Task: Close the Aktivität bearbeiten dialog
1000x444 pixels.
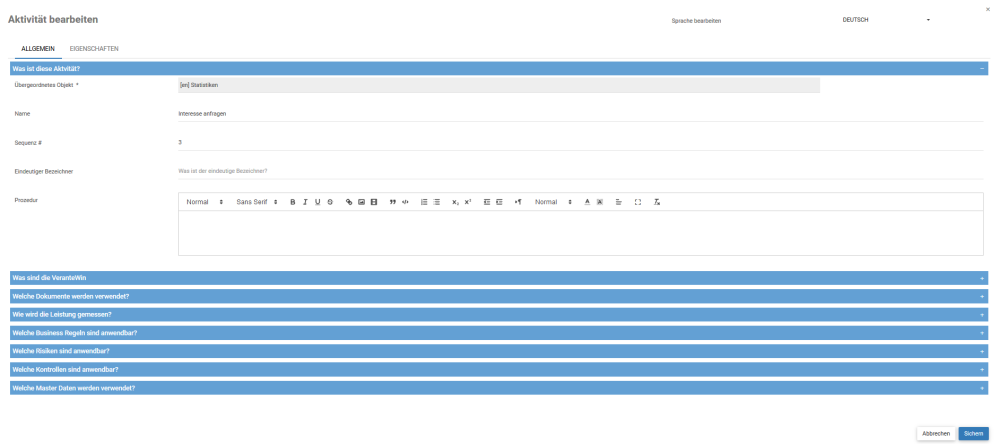Action: coord(988,9)
